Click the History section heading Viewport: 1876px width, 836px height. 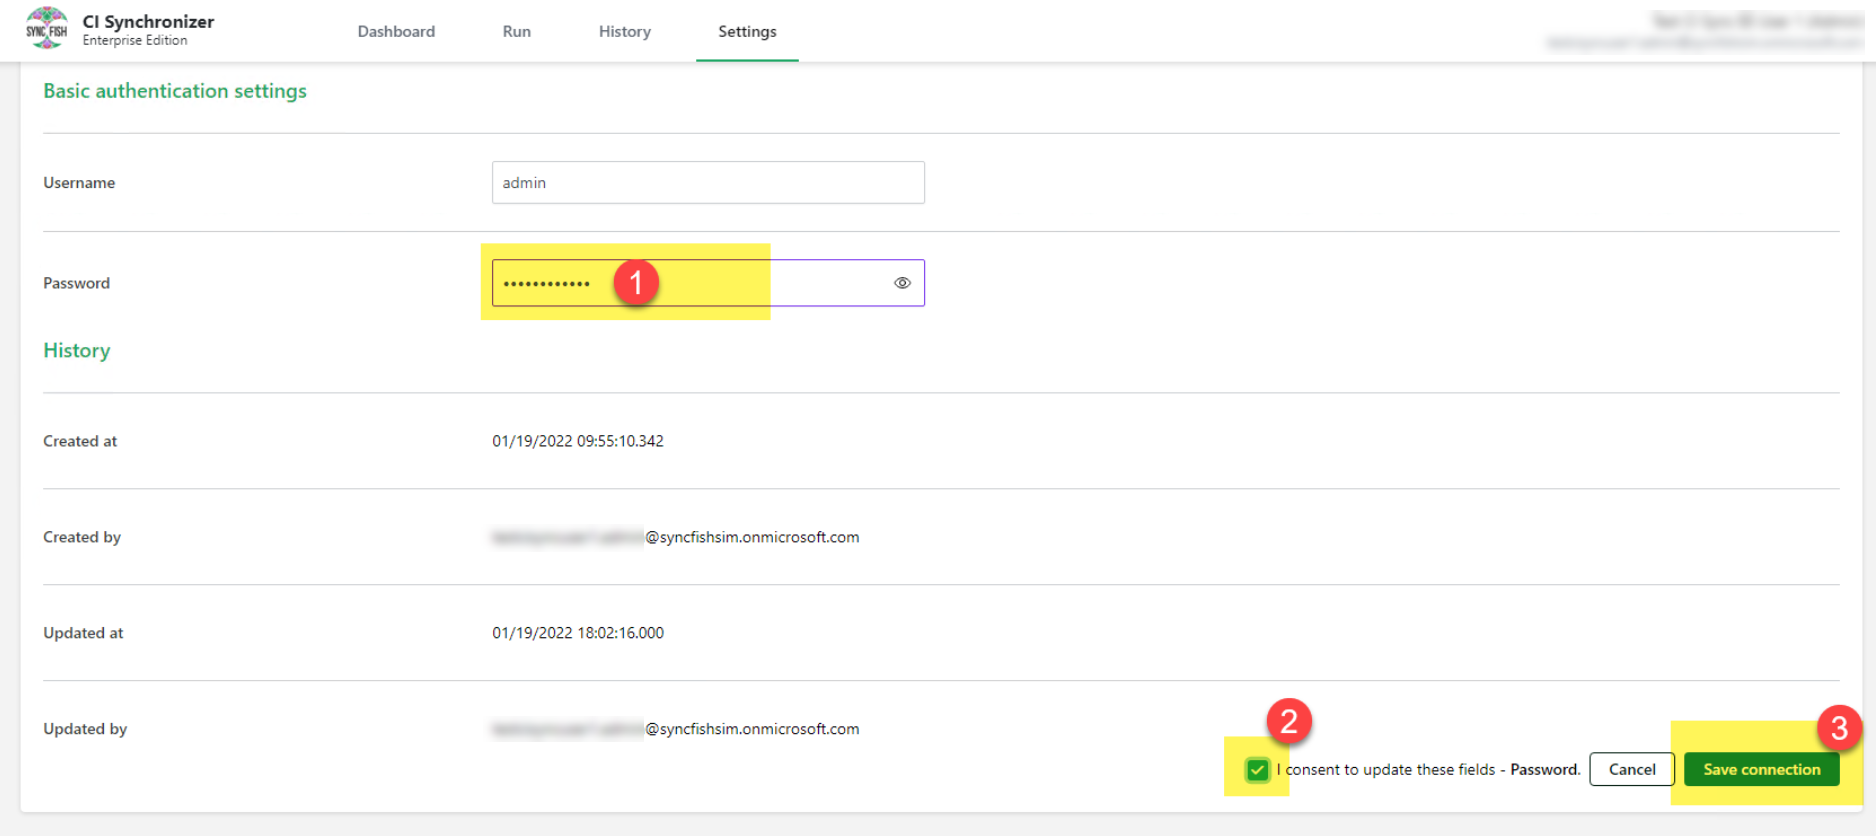77,350
